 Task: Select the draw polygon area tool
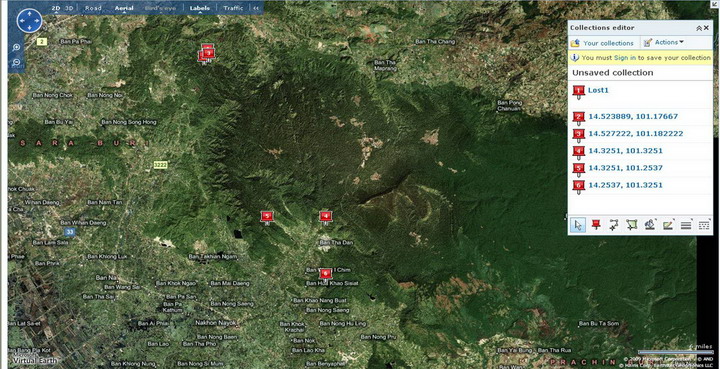point(632,225)
